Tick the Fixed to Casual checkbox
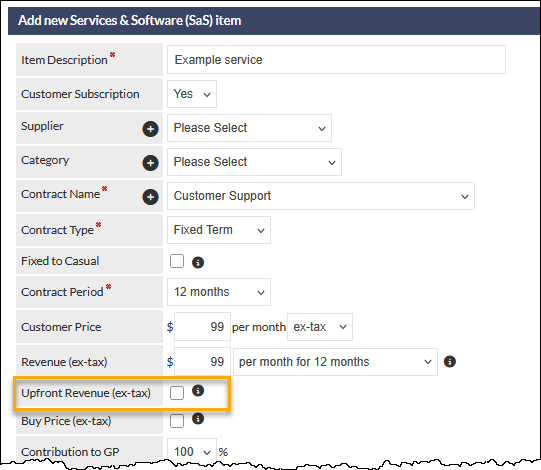 pyautogui.click(x=177, y=261)
